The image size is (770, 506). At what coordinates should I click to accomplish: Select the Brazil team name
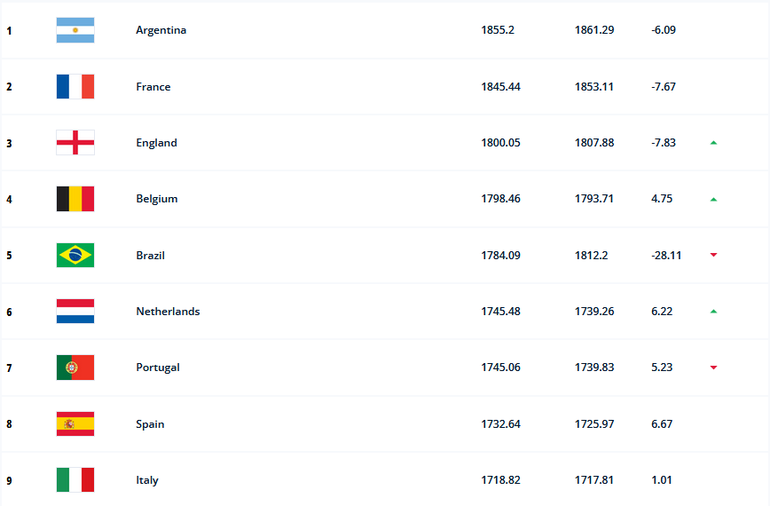click(x=150, y=255)
